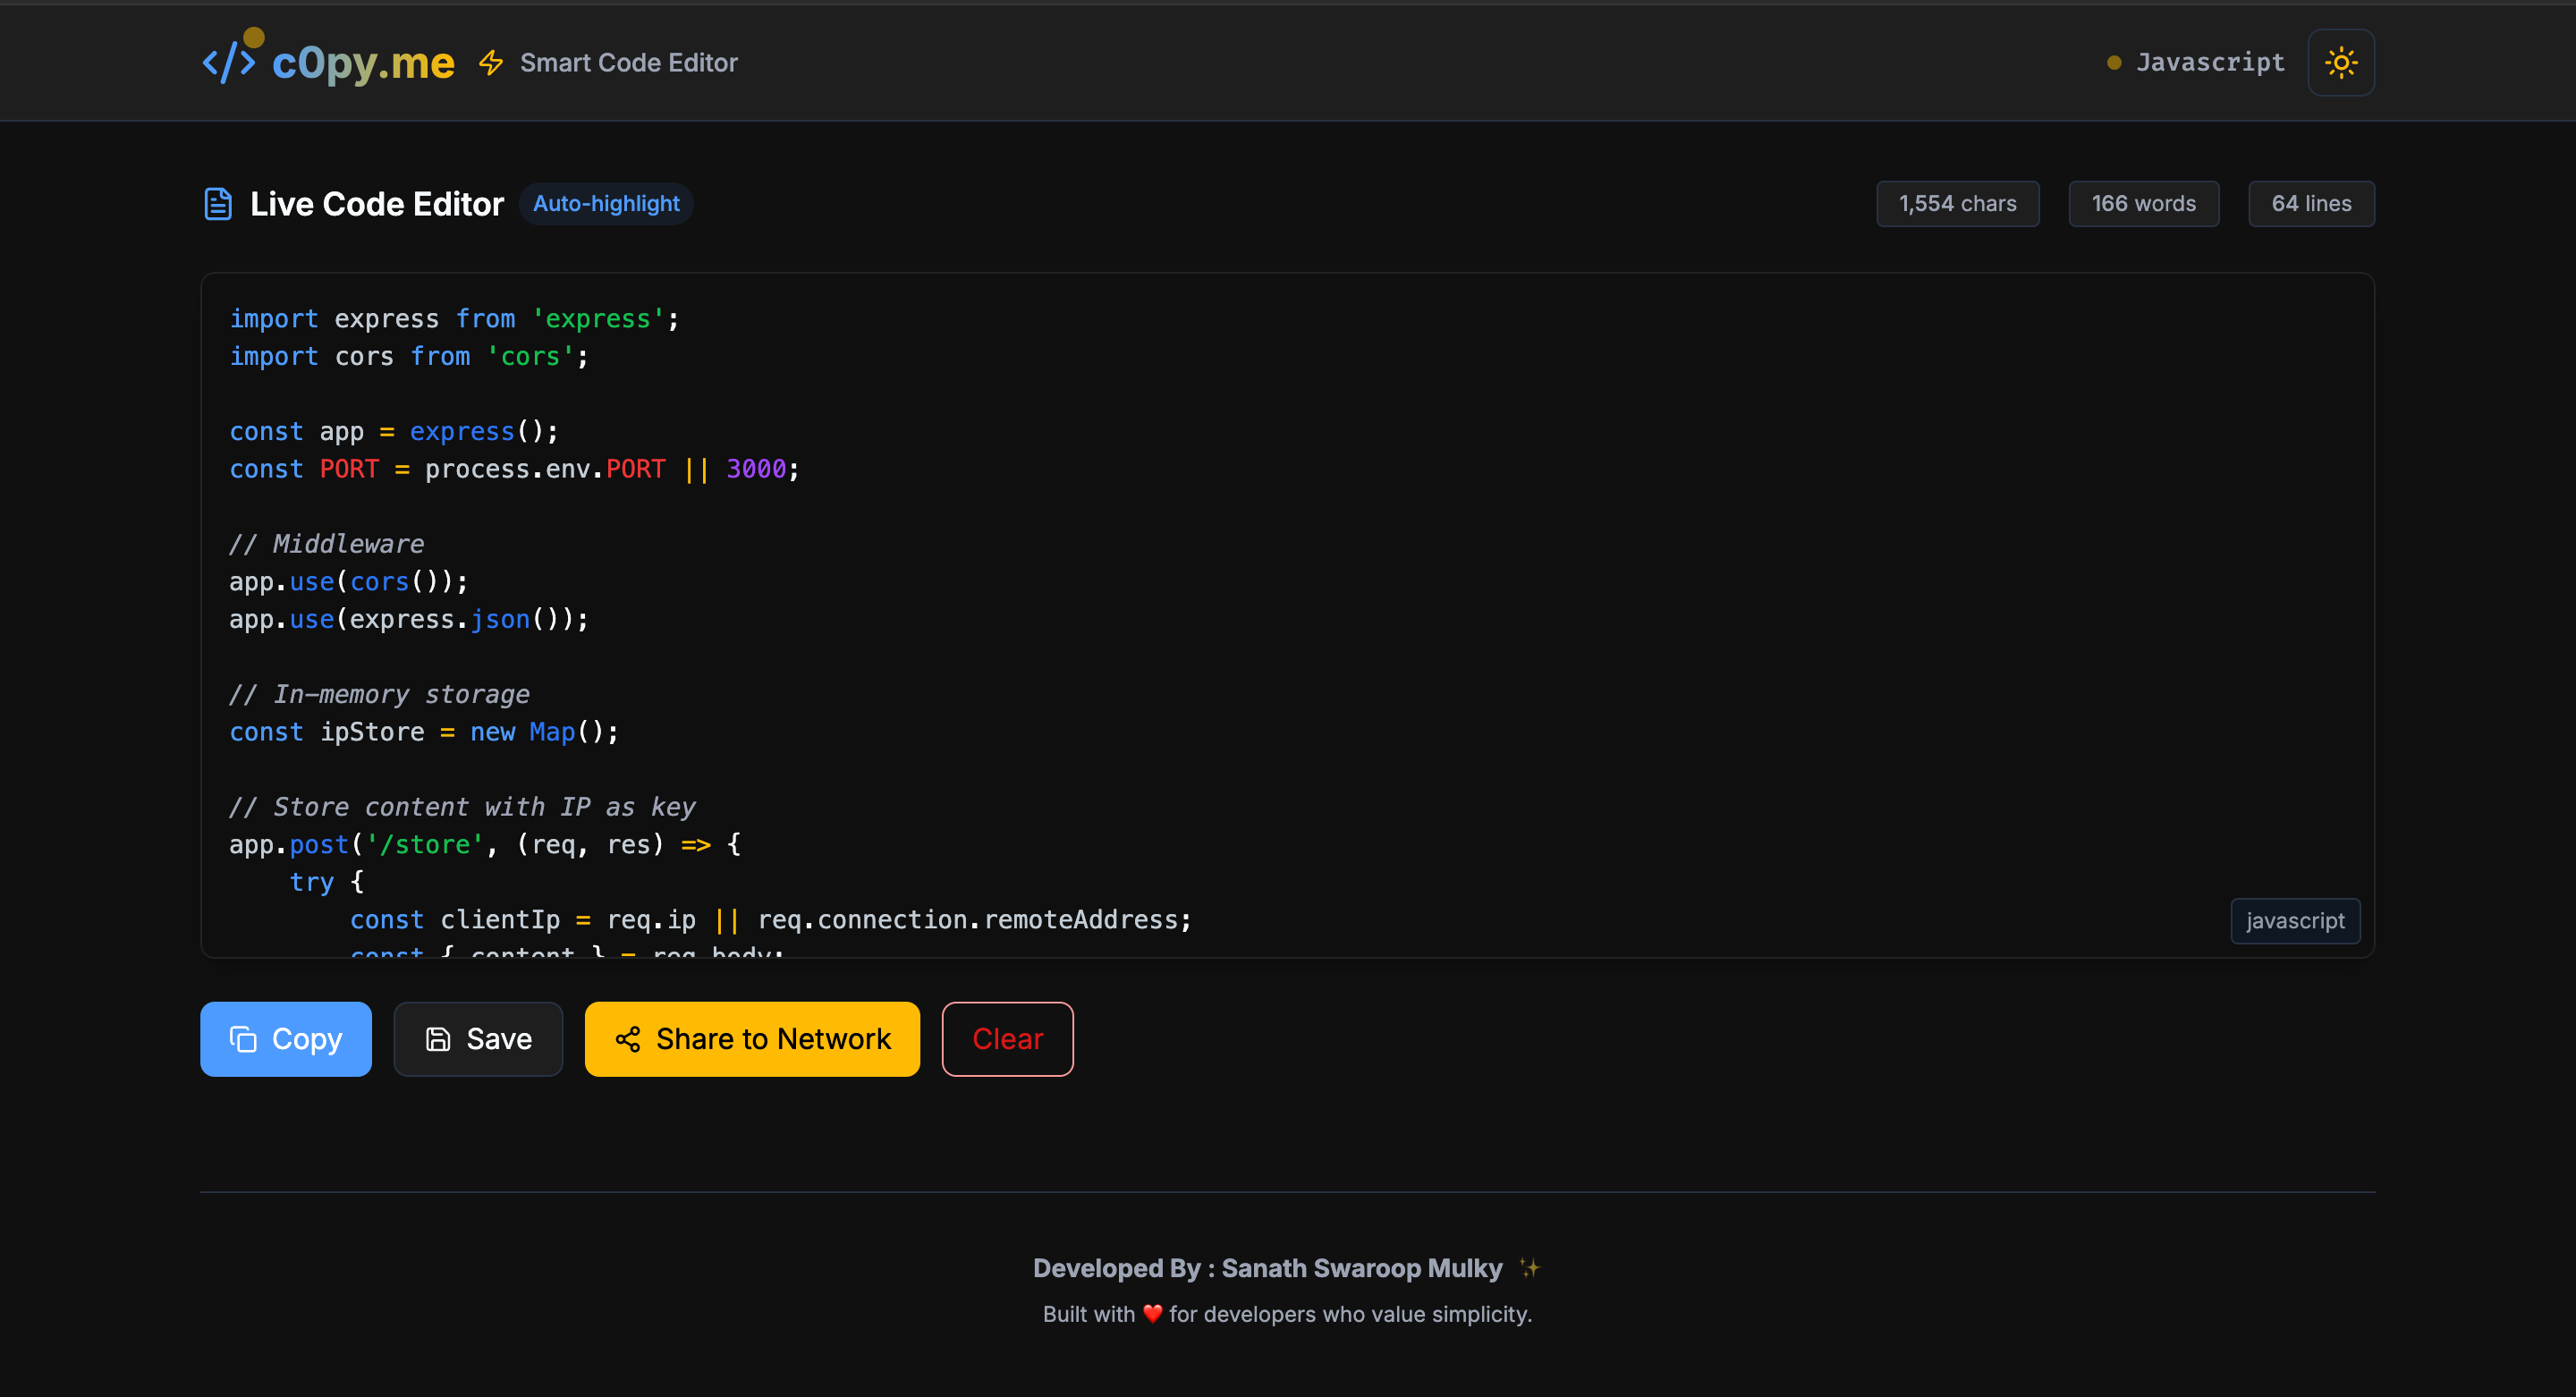This screenshot has width=2576, height=1397.
Task: Click the app.post('/store' line
Action: point(485,845)
